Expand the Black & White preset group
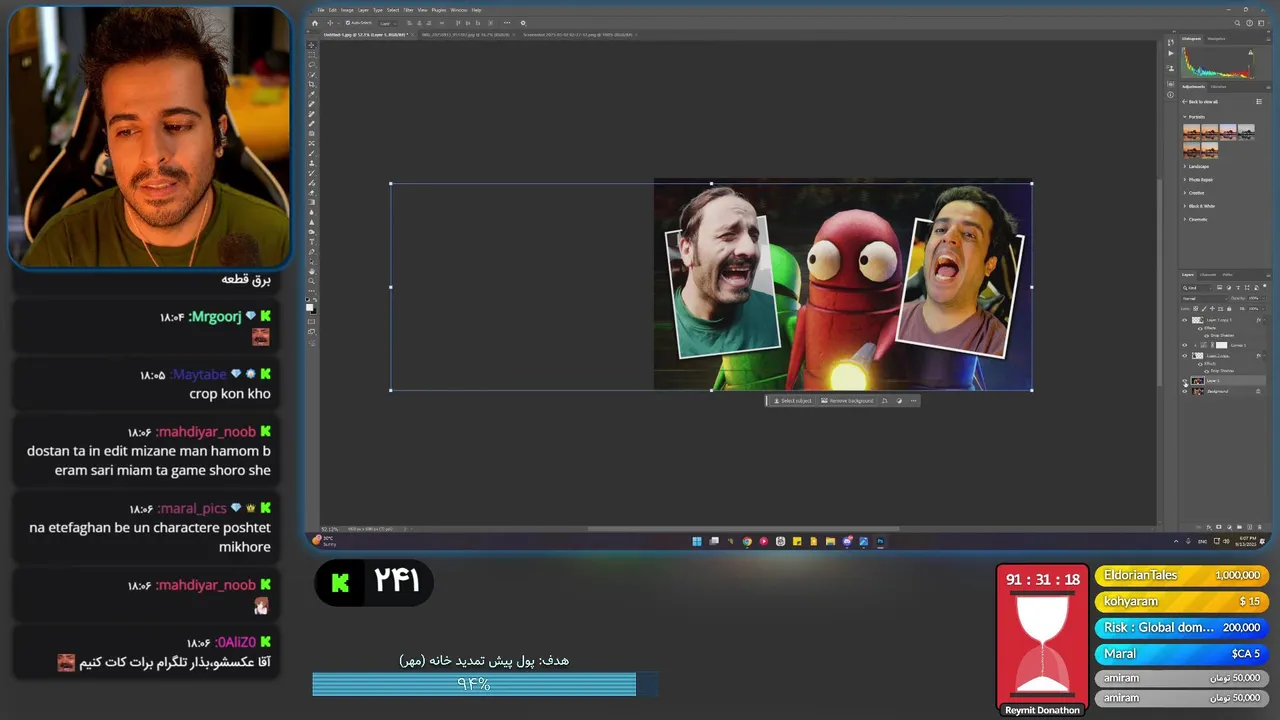 coord(1185,206)
